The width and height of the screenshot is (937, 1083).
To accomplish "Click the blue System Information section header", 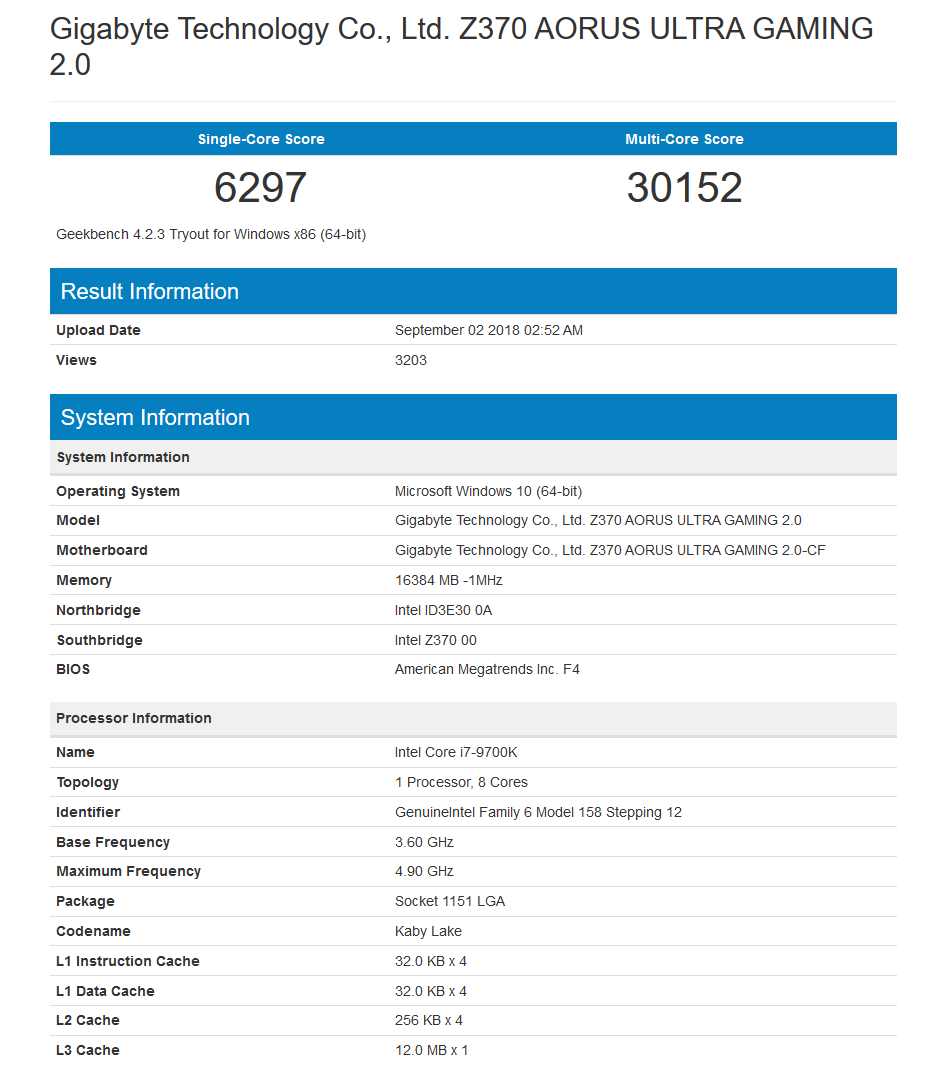I will click(x=473, y=417).
